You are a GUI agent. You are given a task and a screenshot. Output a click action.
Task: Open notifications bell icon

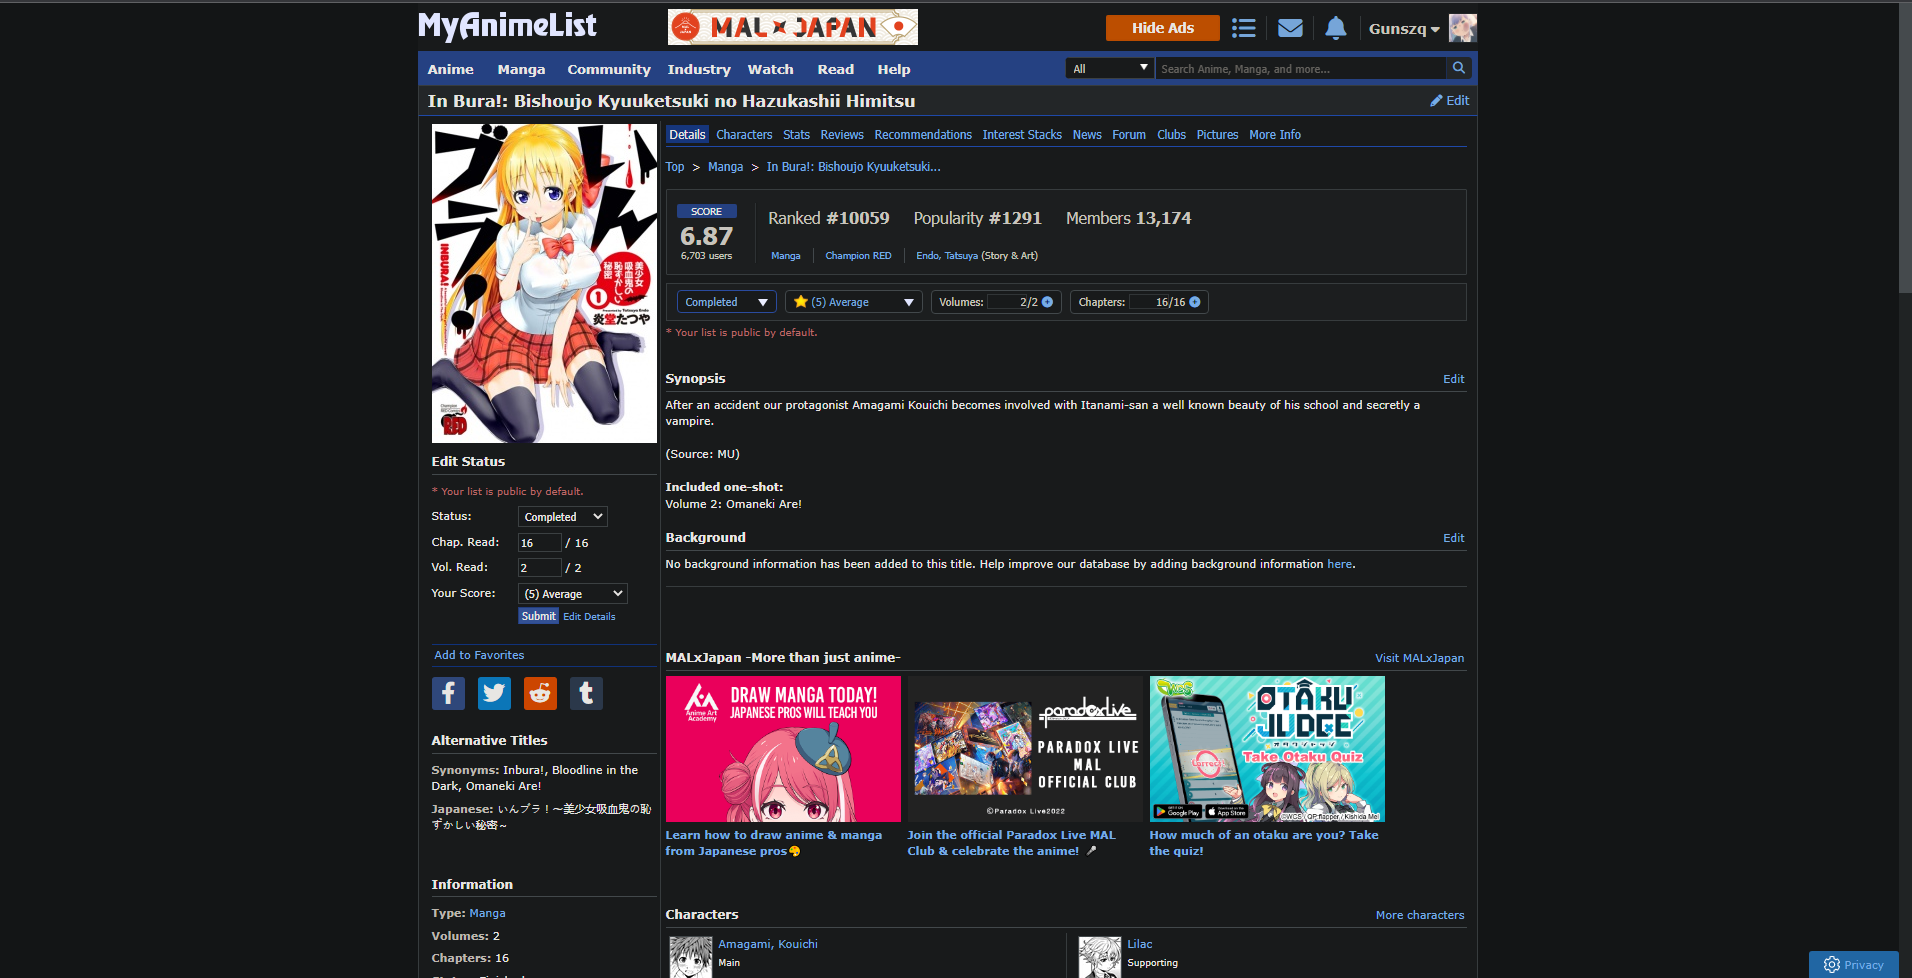[x=1335, y=28]
